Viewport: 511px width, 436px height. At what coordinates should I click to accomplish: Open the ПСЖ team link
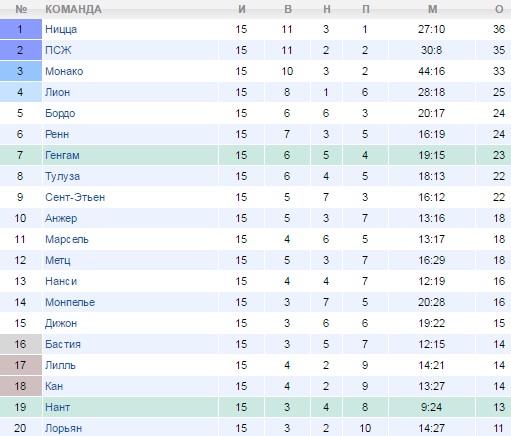[x=58, y=50]
